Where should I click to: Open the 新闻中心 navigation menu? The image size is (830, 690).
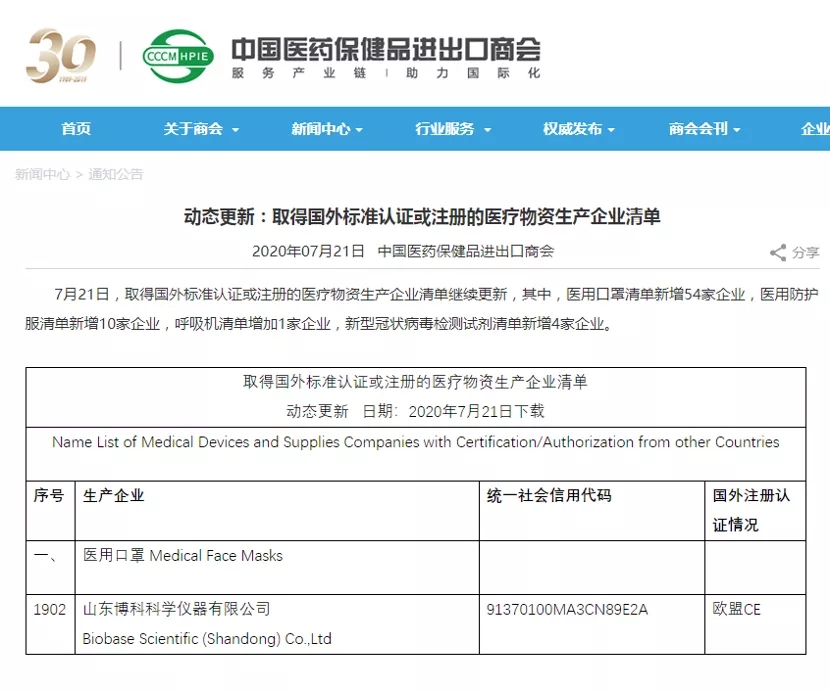click(x=320, y=128)
